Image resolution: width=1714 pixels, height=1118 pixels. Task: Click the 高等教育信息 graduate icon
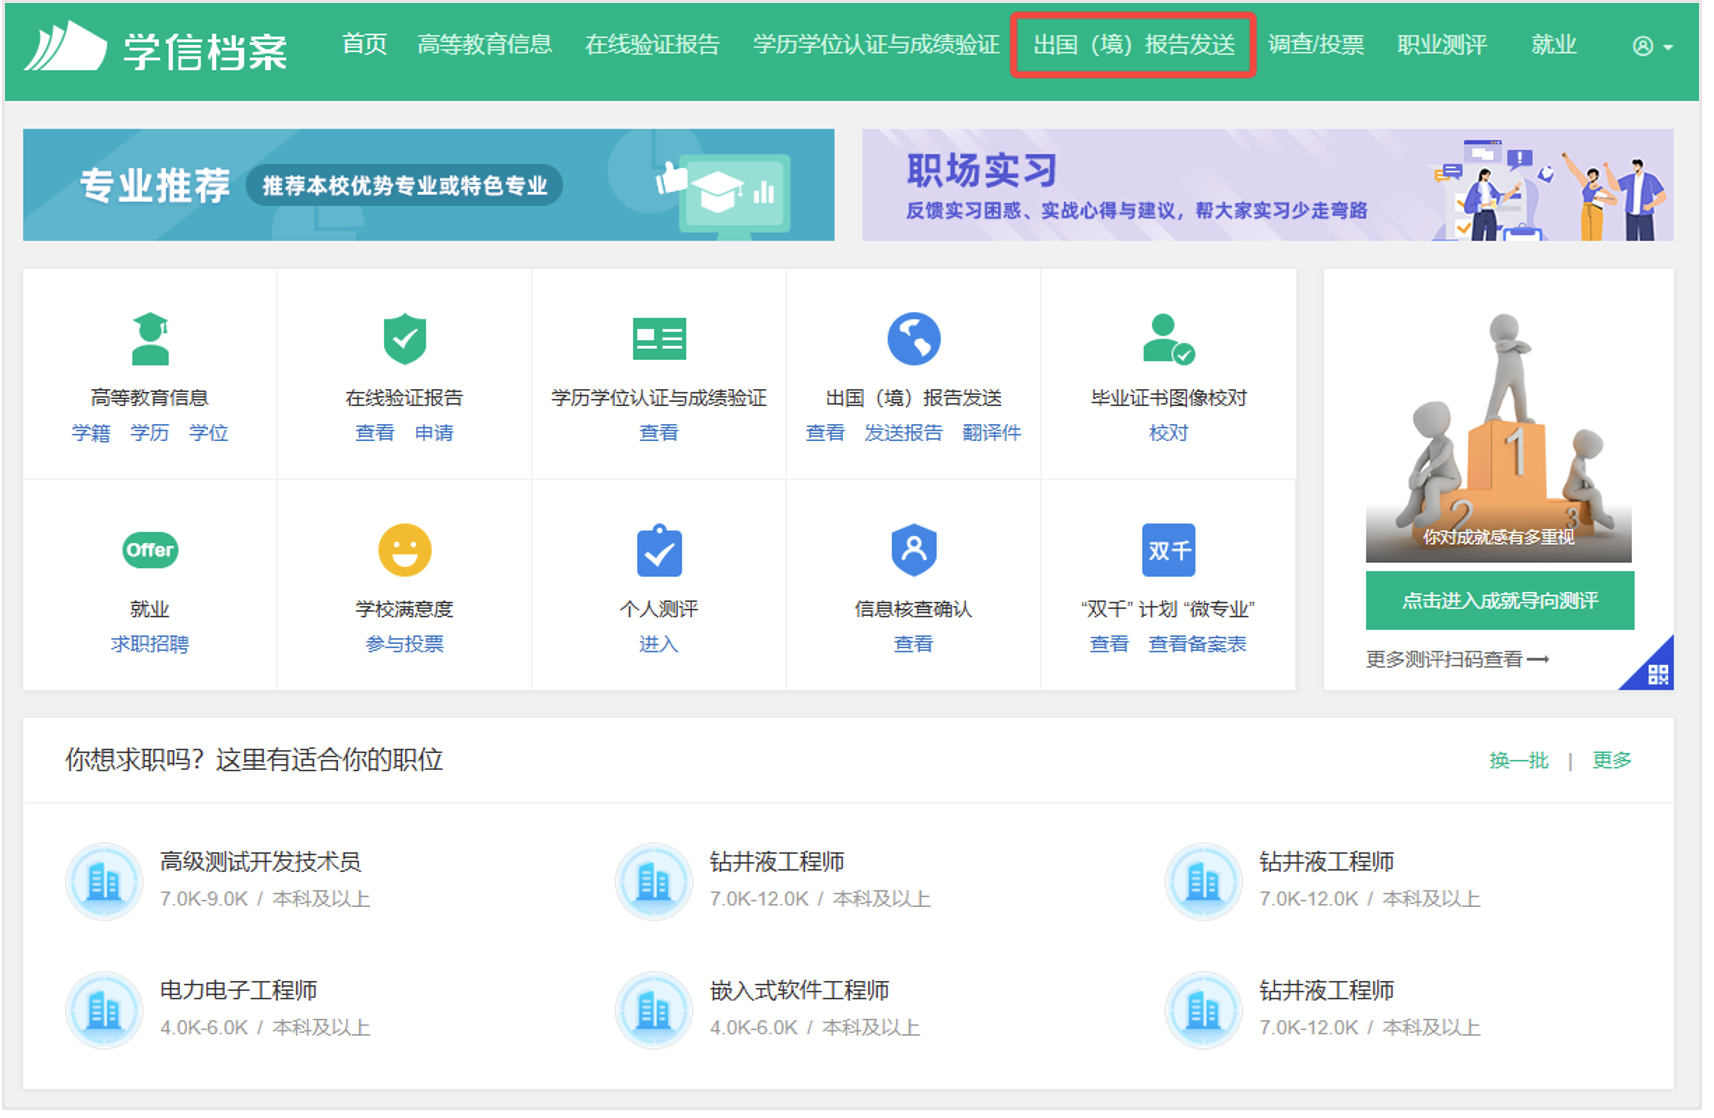click(x=150, y=339)
